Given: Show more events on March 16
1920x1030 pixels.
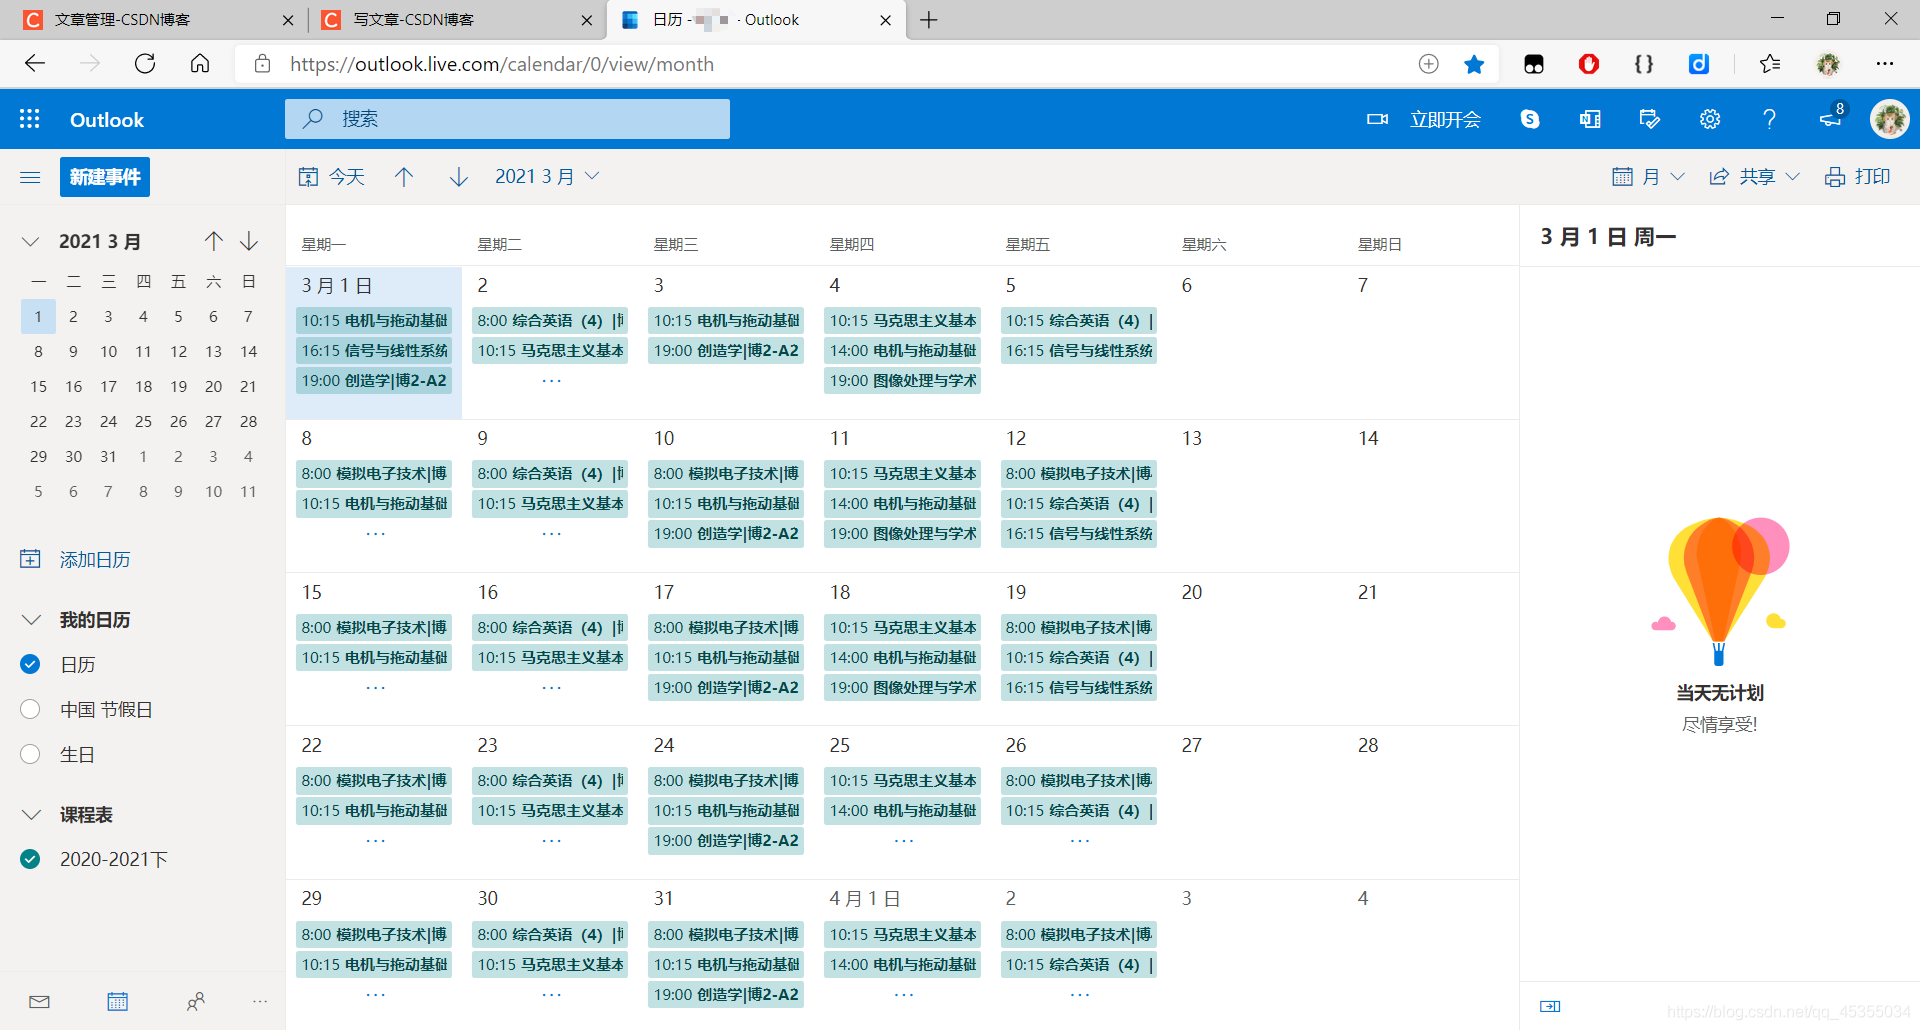Looking at the screenshot, I should point(551,688).
